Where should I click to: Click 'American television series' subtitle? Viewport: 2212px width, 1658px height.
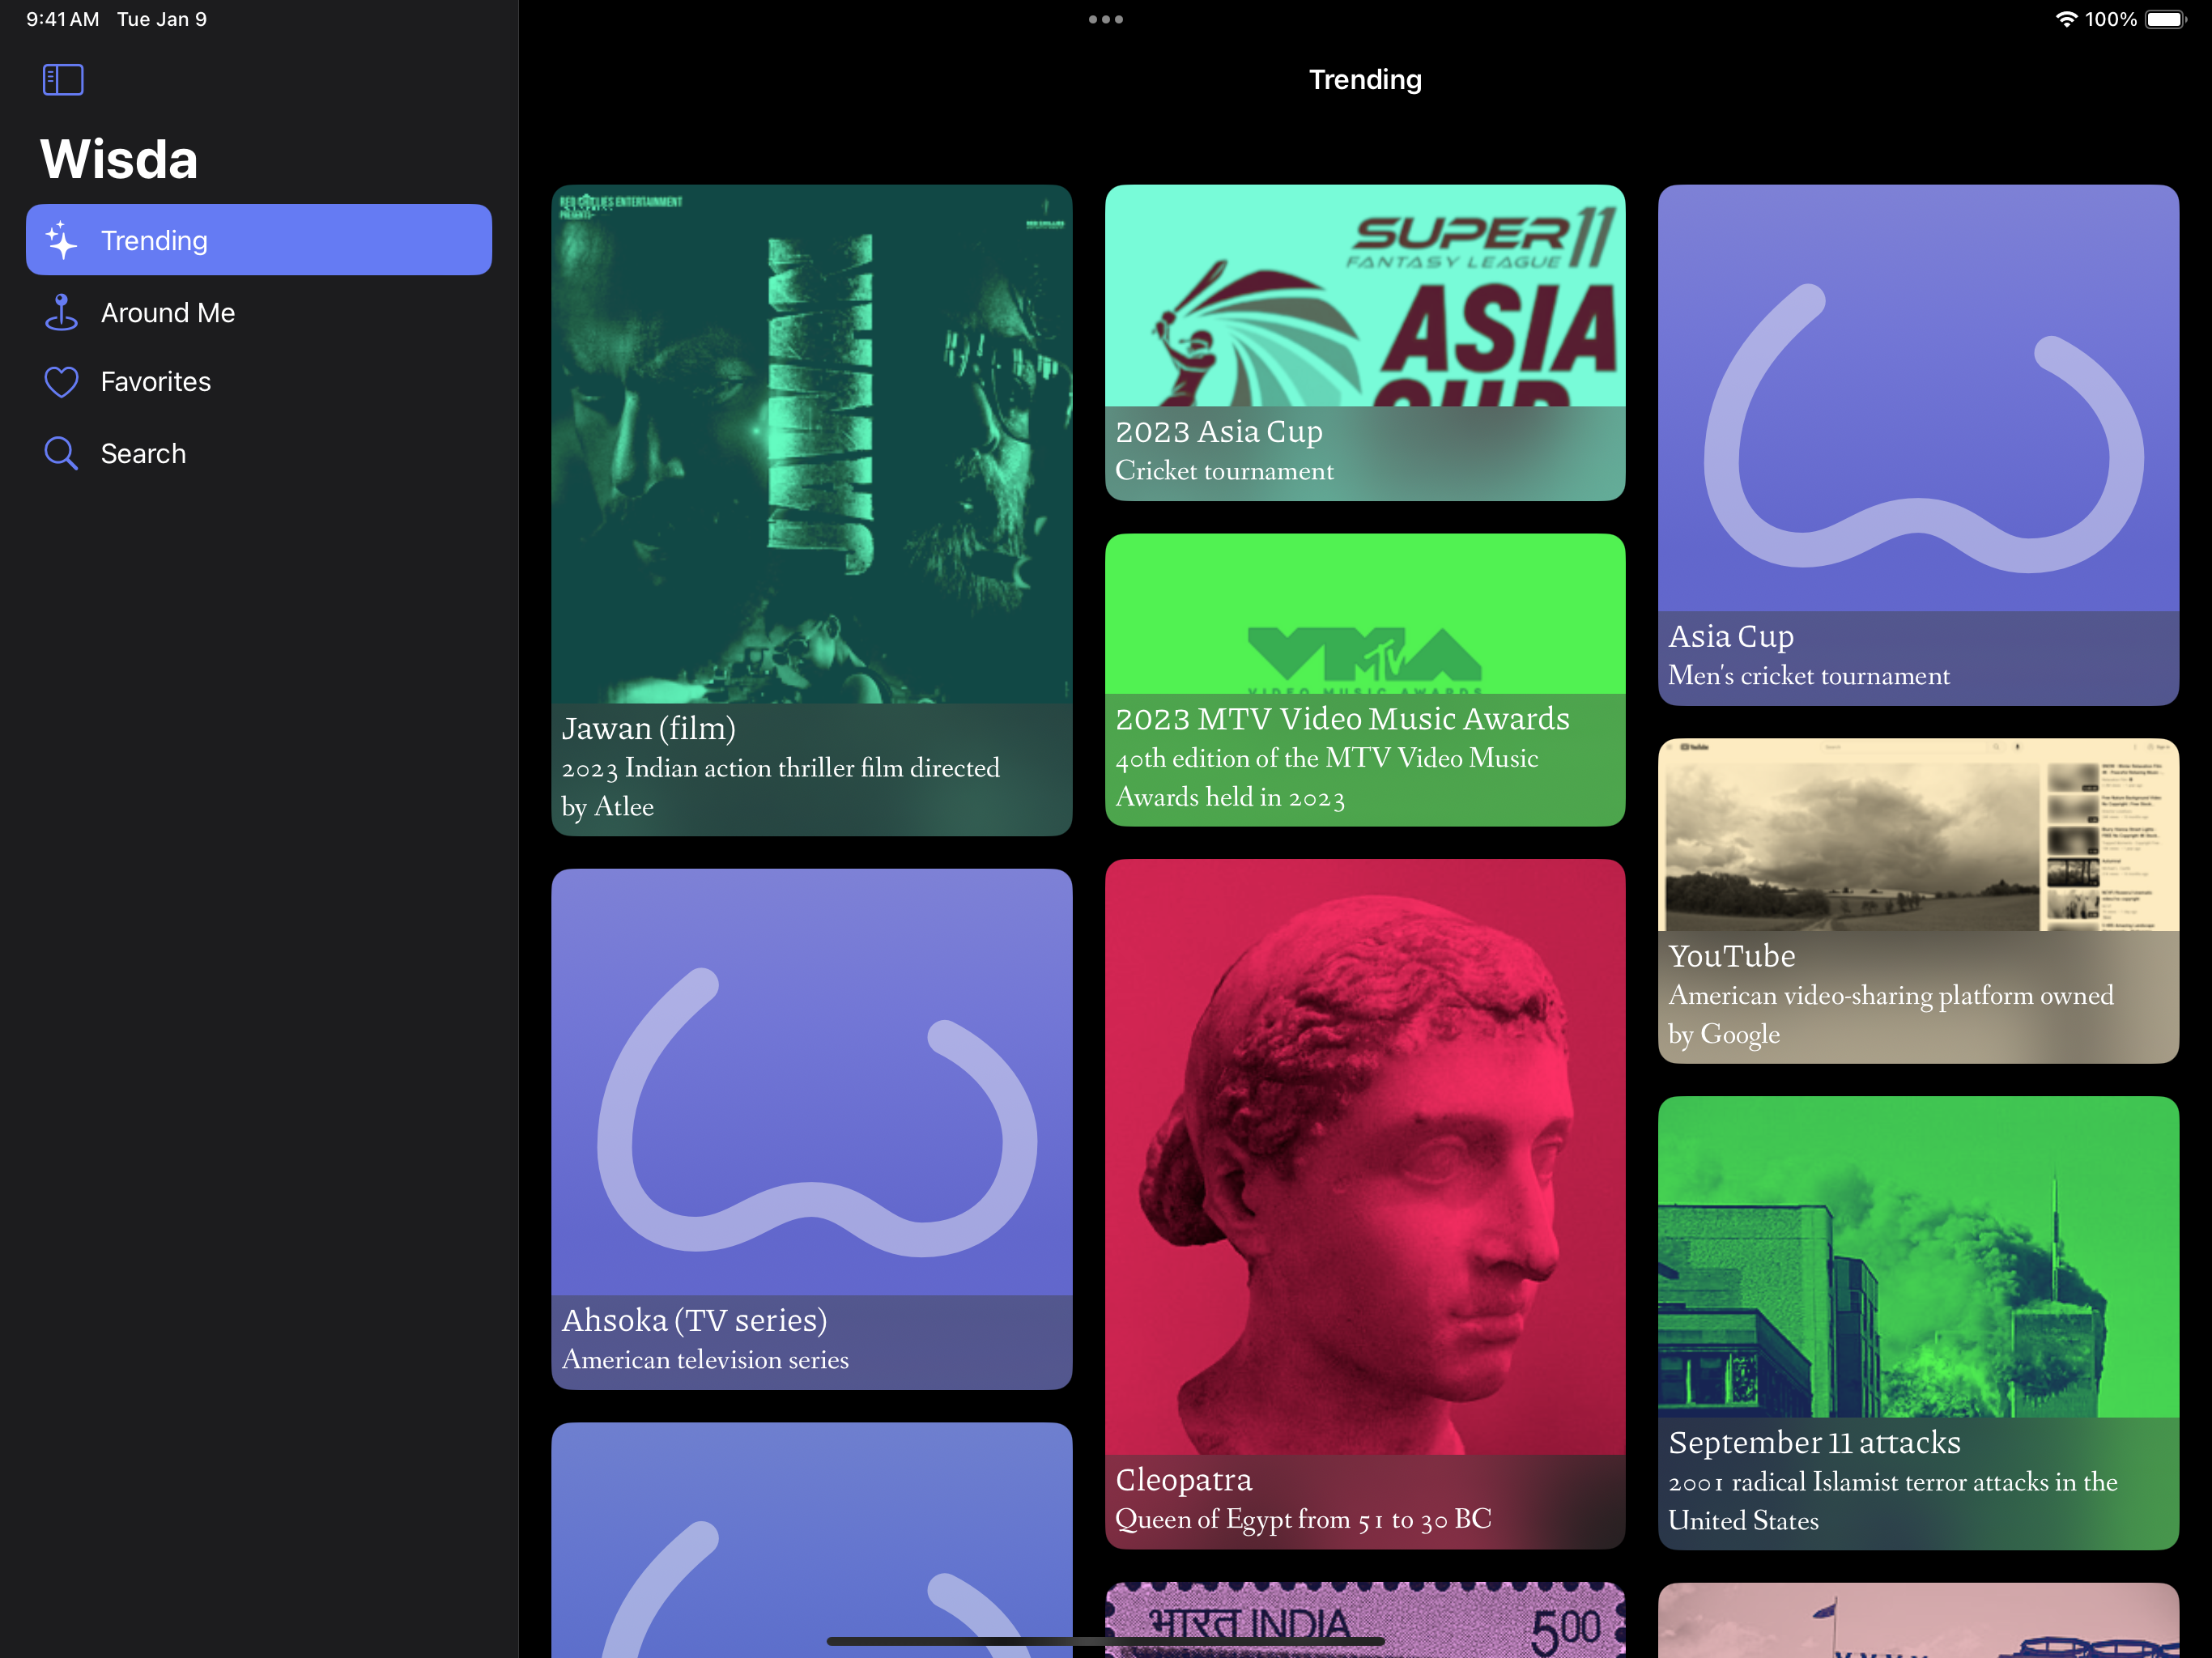tap(705, 1360)
